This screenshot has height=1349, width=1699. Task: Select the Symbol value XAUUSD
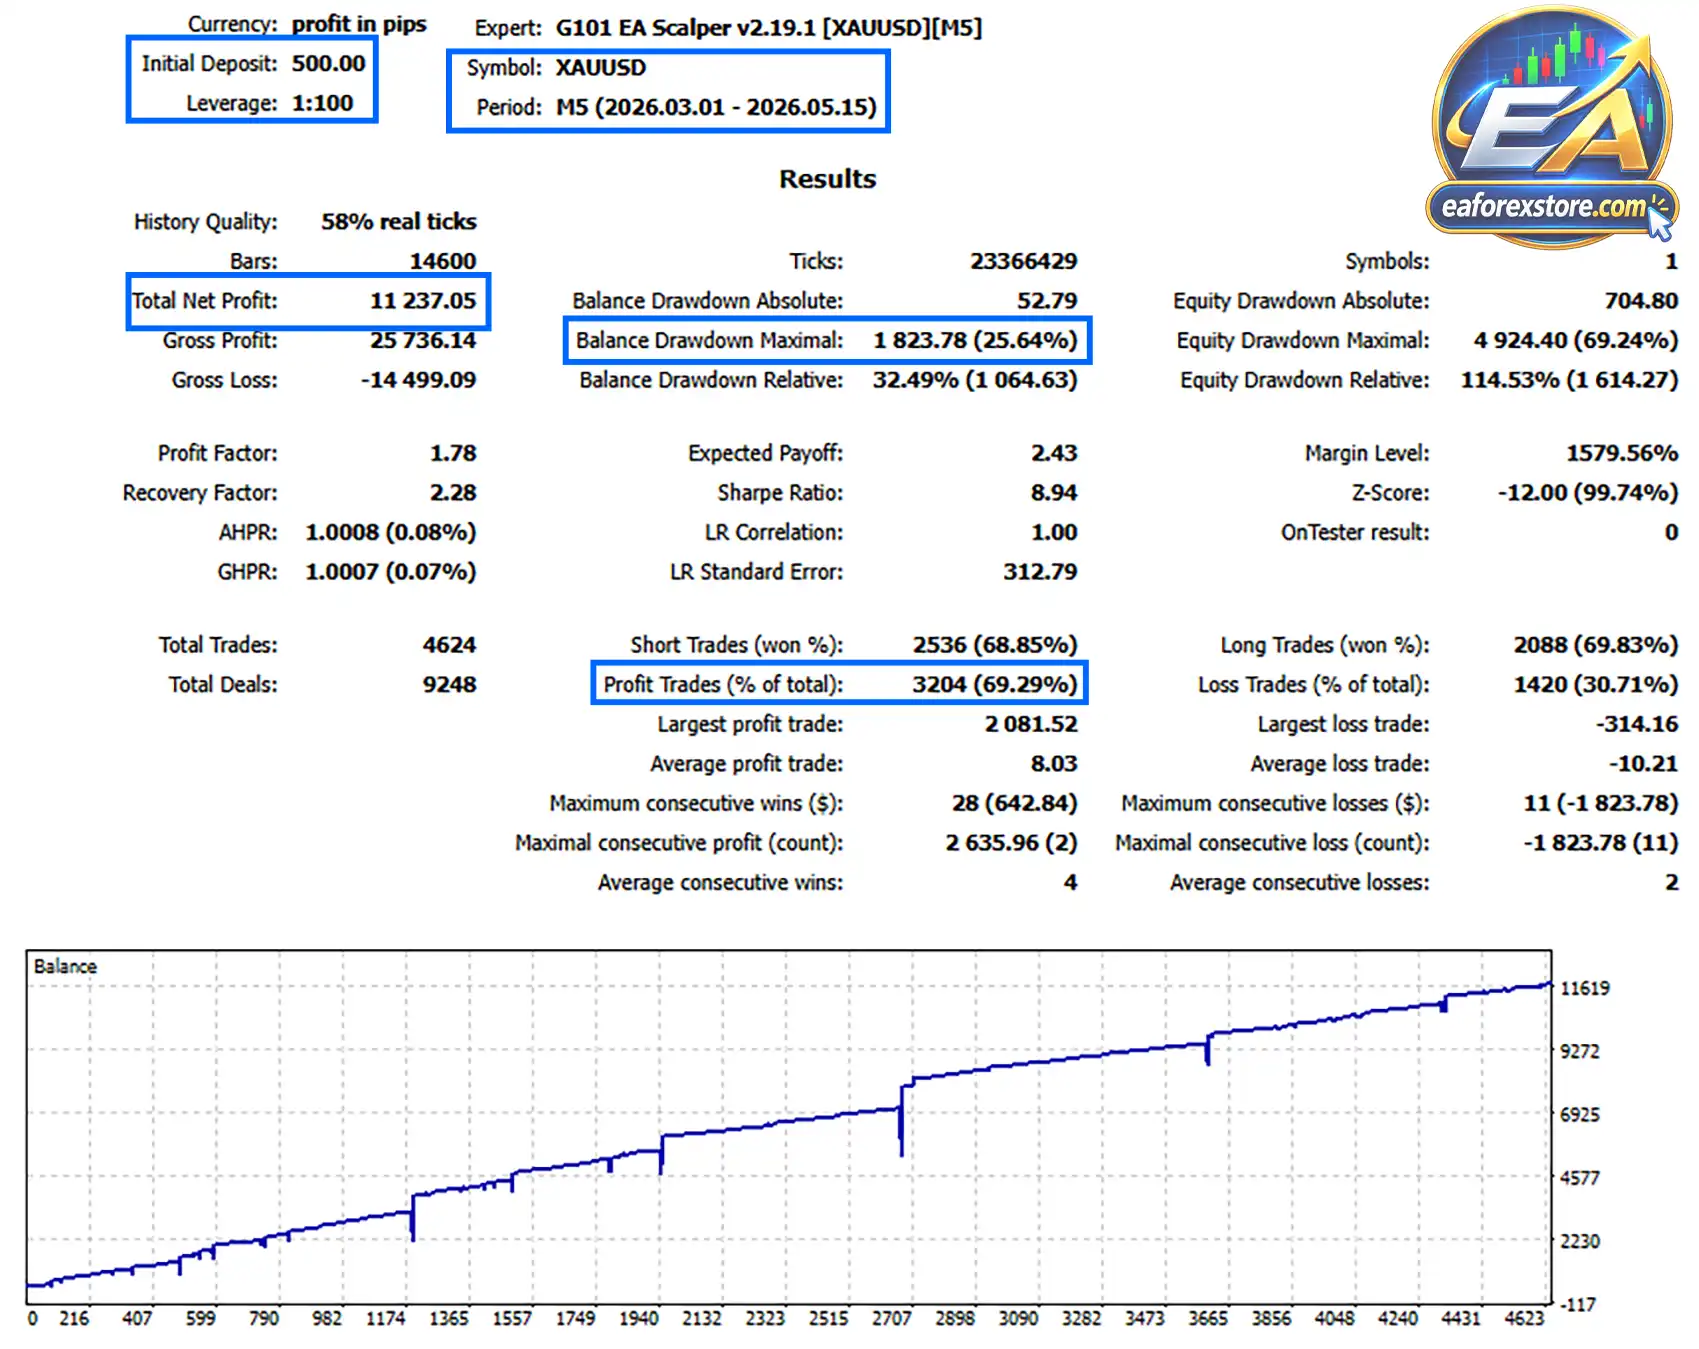pos(601,67)
